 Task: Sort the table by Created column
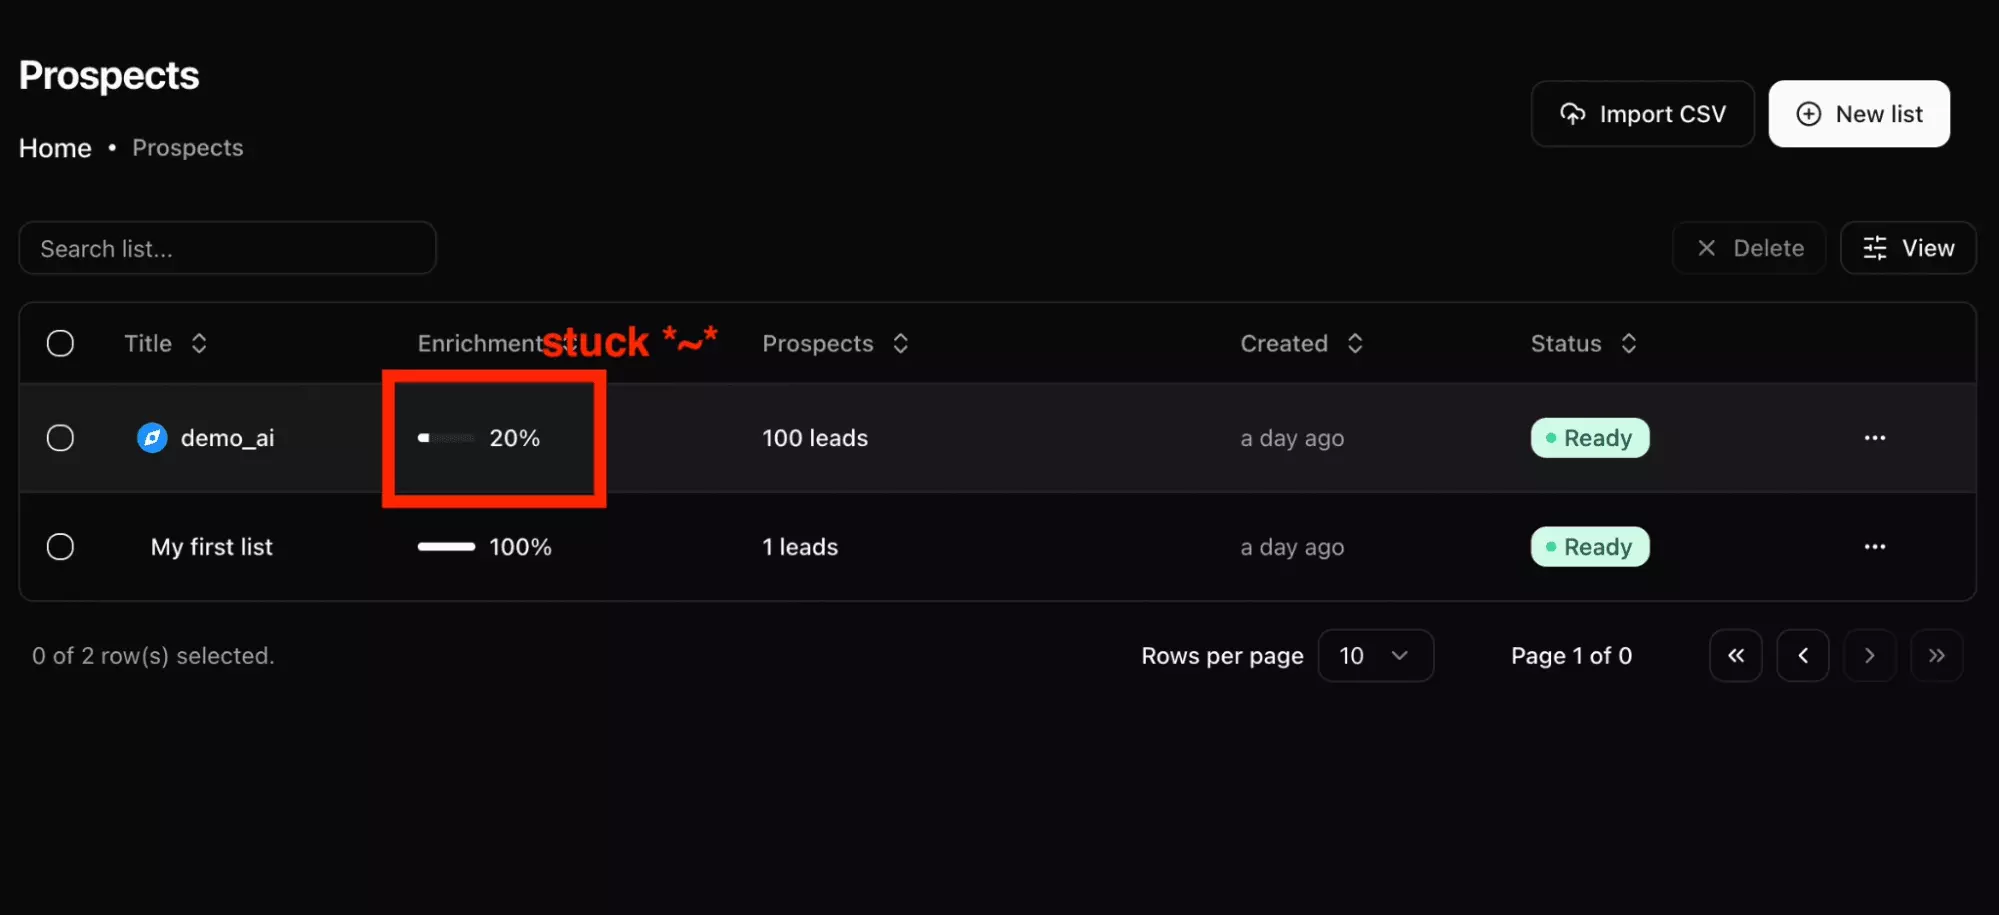point(1301,344)
